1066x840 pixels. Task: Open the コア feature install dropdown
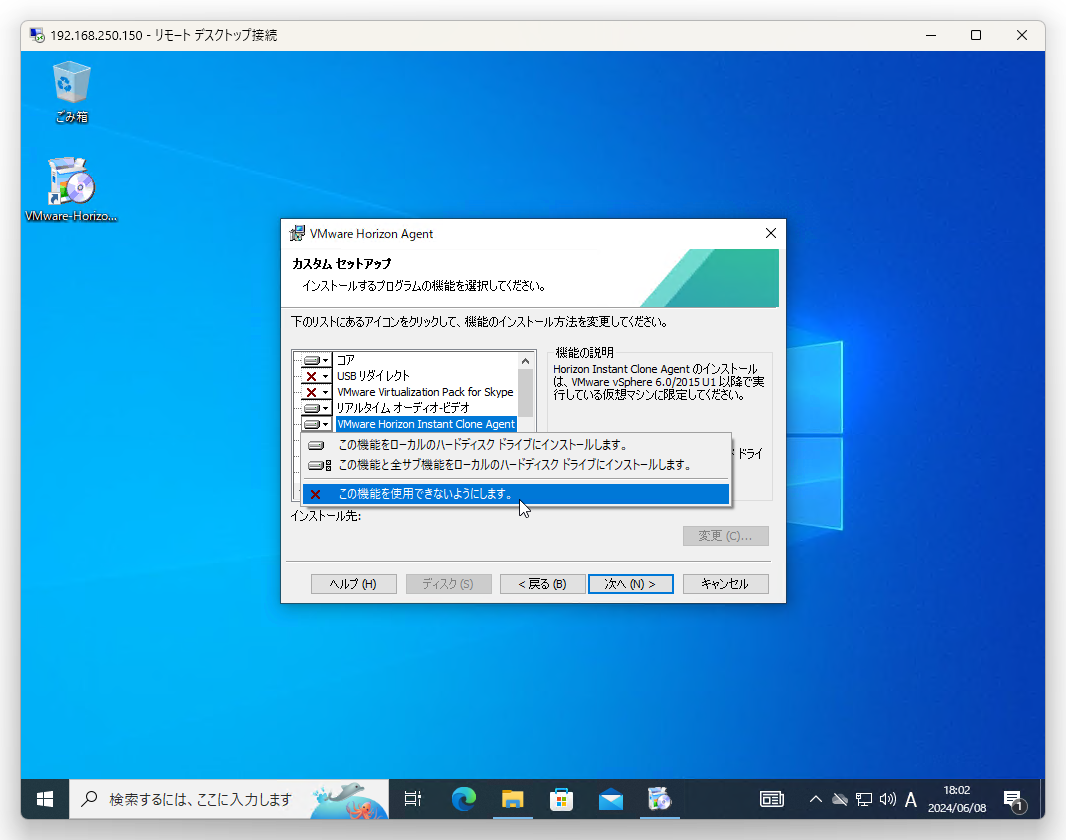(x=316, y=360)
